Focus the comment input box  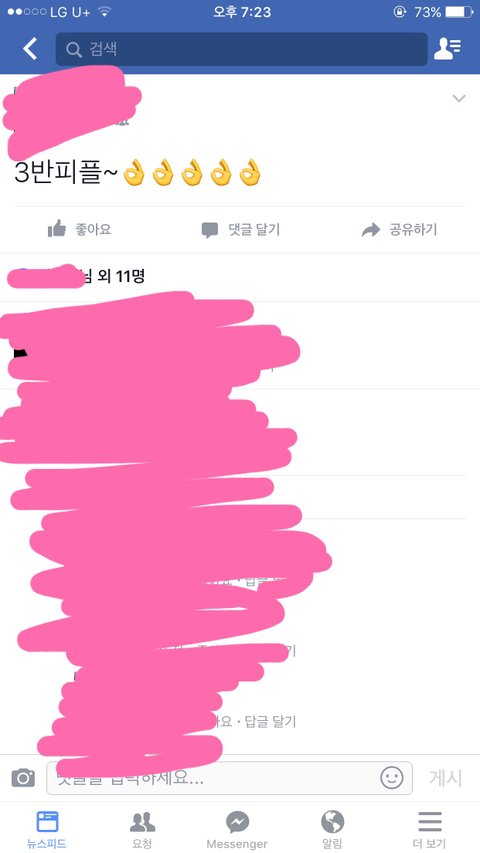tap(229, 778)
